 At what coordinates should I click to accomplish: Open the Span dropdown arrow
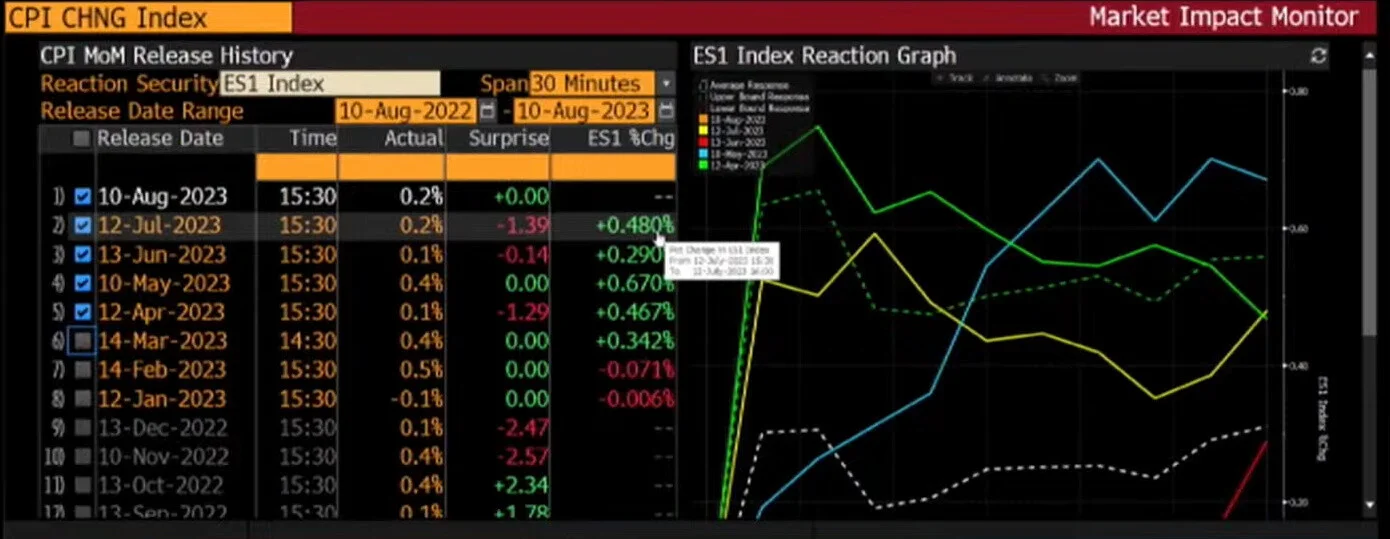tap(668, 84)
